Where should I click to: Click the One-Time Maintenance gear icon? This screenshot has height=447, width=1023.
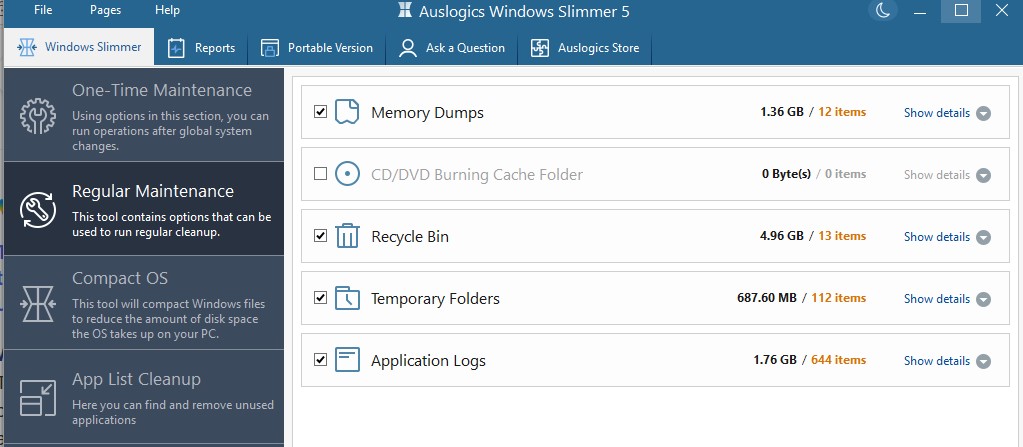pyautogui.click(x=38, y=116)
